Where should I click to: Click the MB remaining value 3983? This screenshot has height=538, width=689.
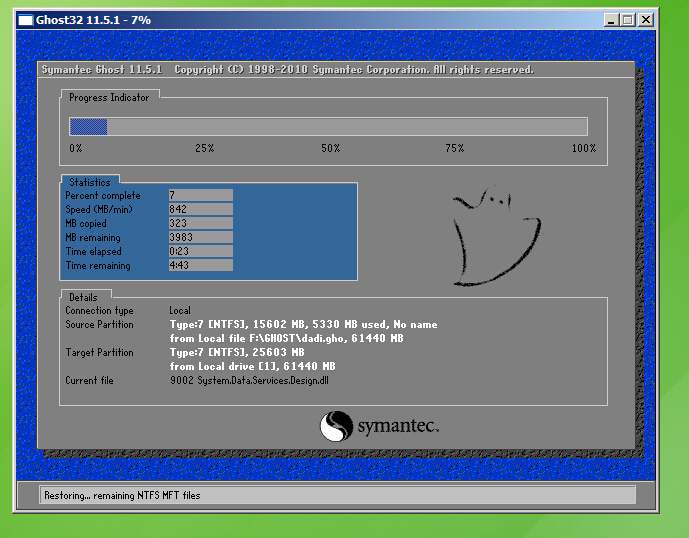(x=201, y=237)
